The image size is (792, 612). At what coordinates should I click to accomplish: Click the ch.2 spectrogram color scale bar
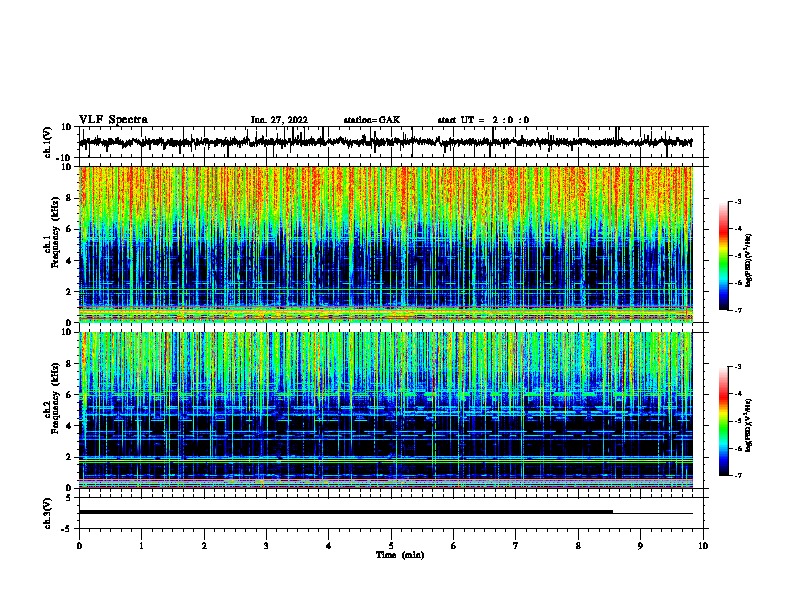724,421
